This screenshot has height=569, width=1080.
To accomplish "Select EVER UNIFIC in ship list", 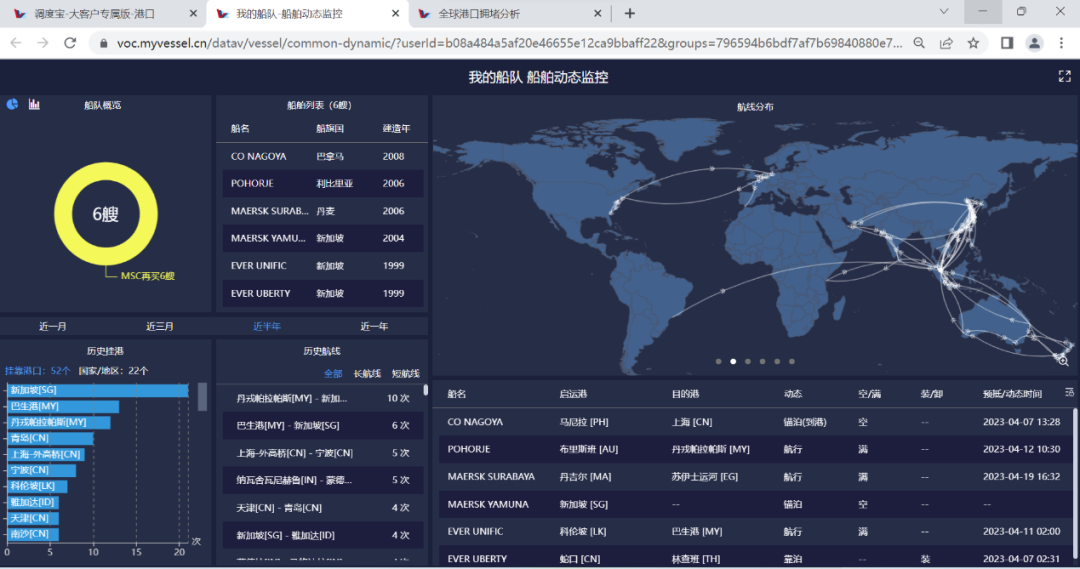I will (322, 265).
